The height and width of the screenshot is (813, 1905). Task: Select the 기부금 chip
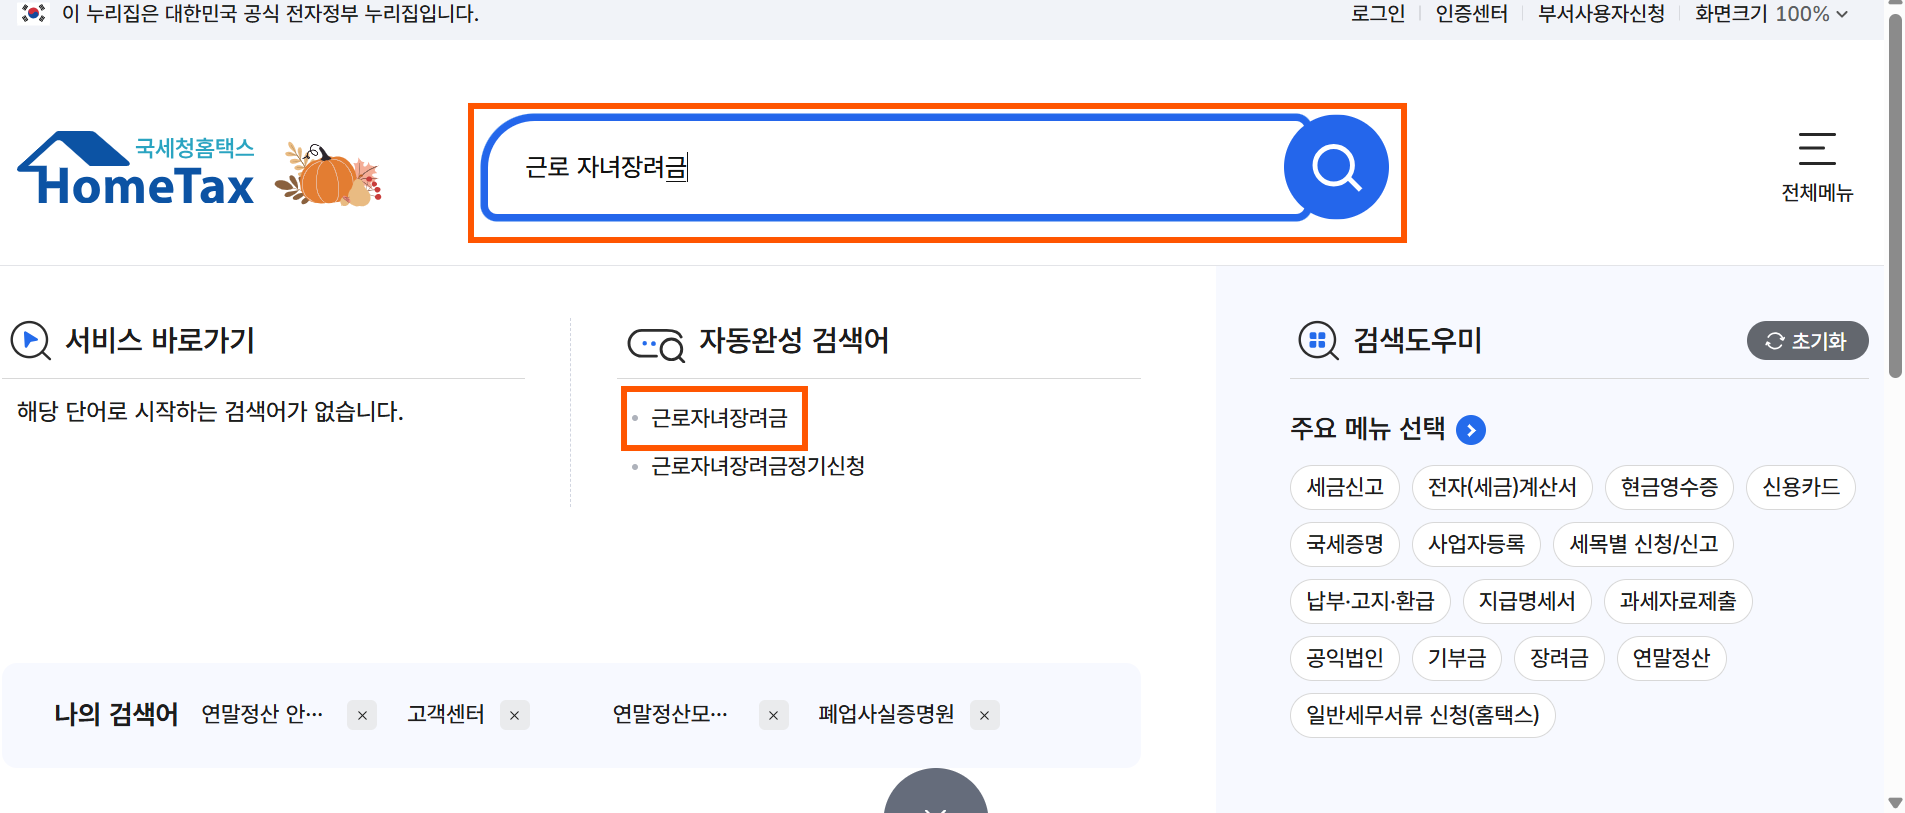(1457, 659)
